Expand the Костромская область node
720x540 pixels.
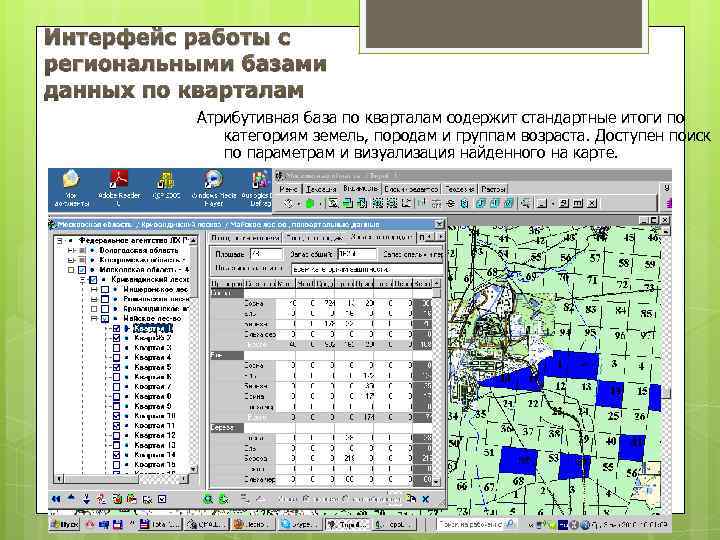tap(71, 260)
